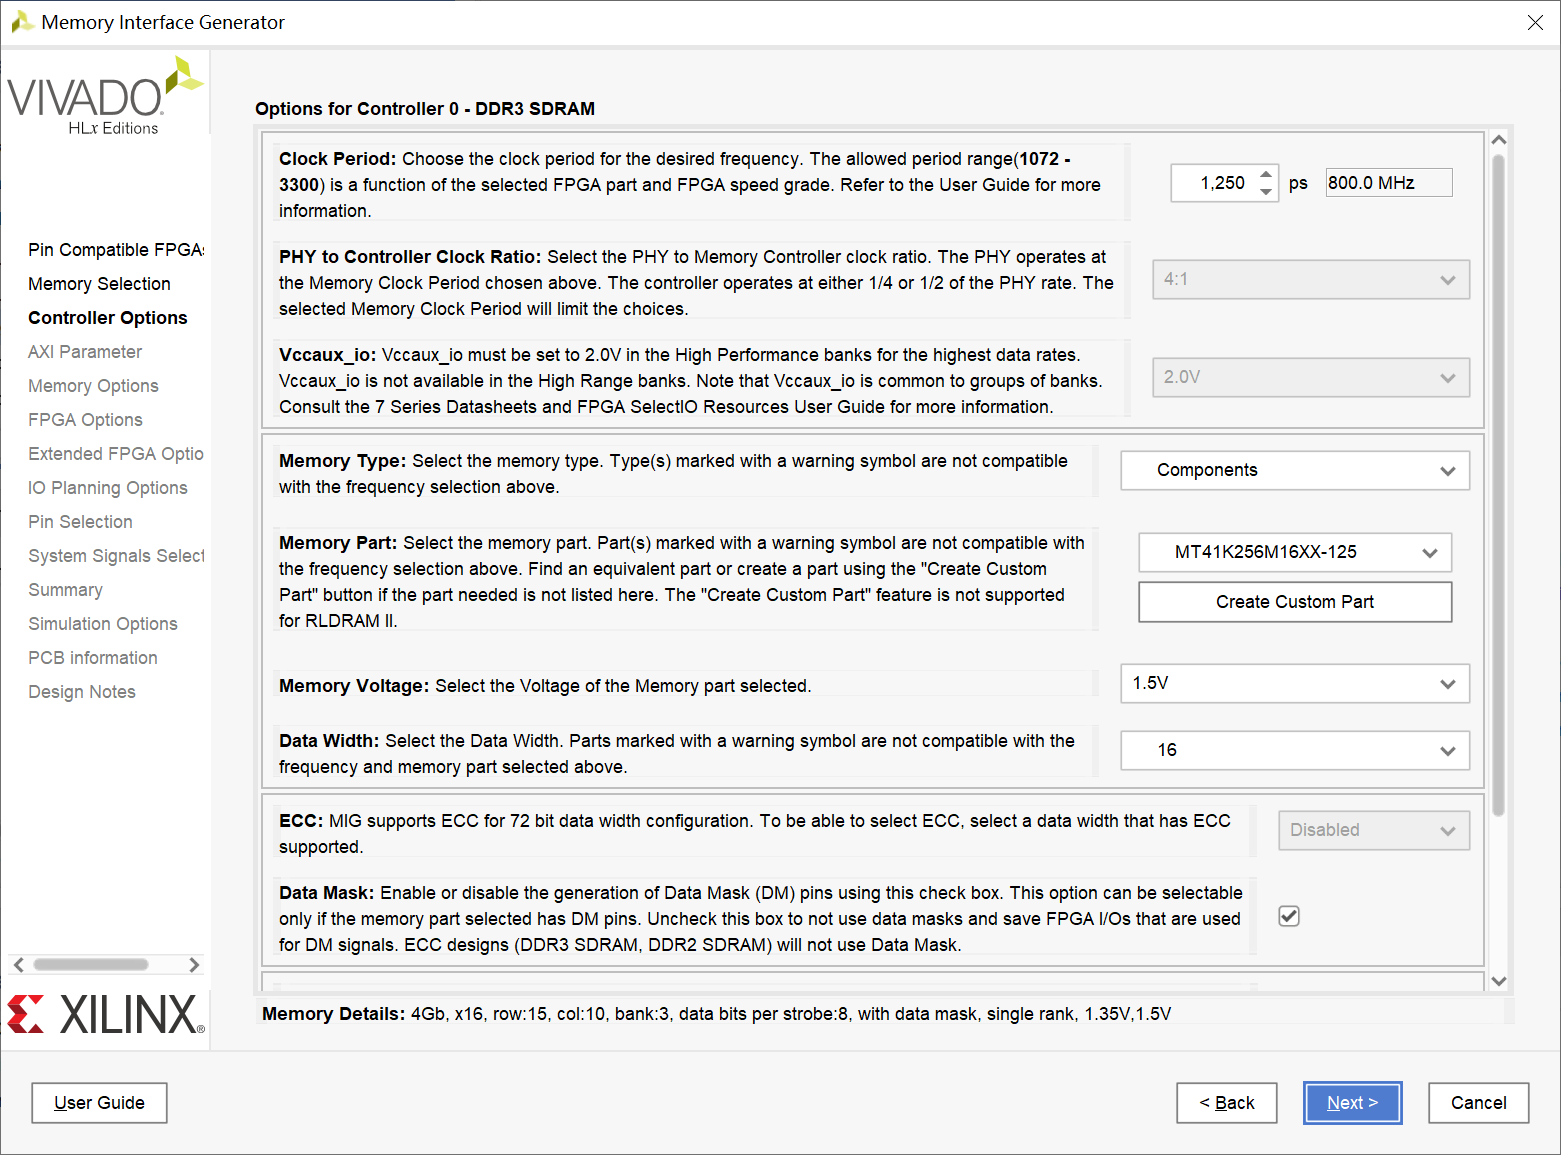Click 'Options for Controller 0 - DDR3 SDRAM' heading
1561x1155 pixels.
(x=425, y=109)
